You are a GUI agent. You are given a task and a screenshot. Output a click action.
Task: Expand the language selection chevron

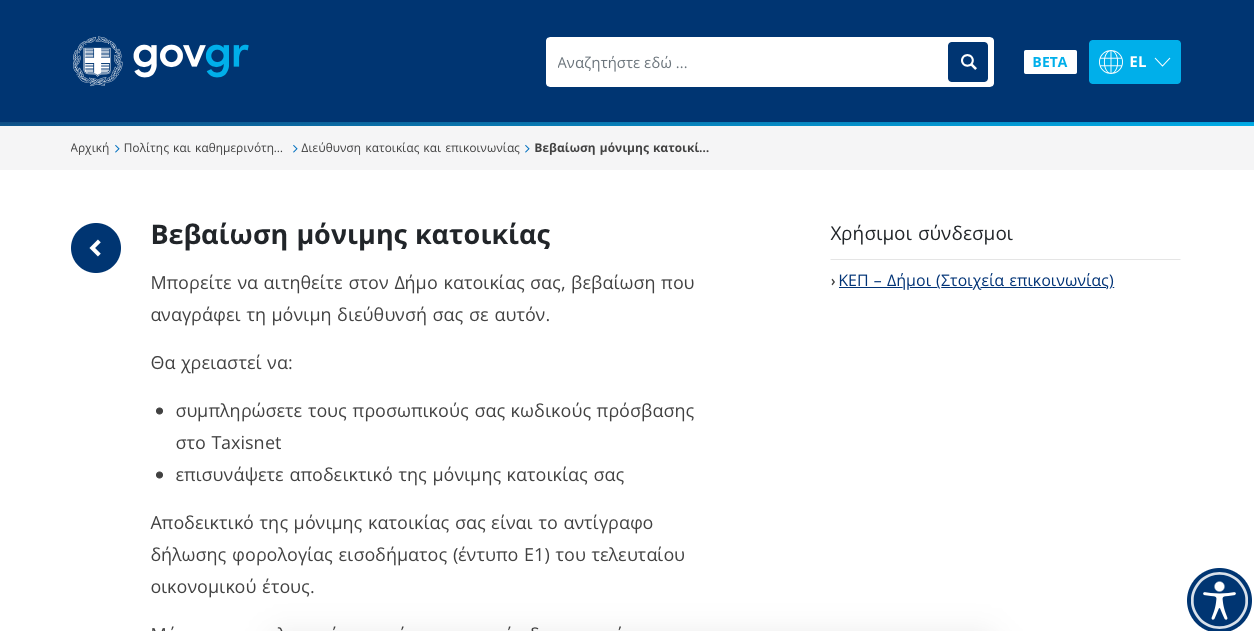pyautogui.click(x=1161, y=62)
